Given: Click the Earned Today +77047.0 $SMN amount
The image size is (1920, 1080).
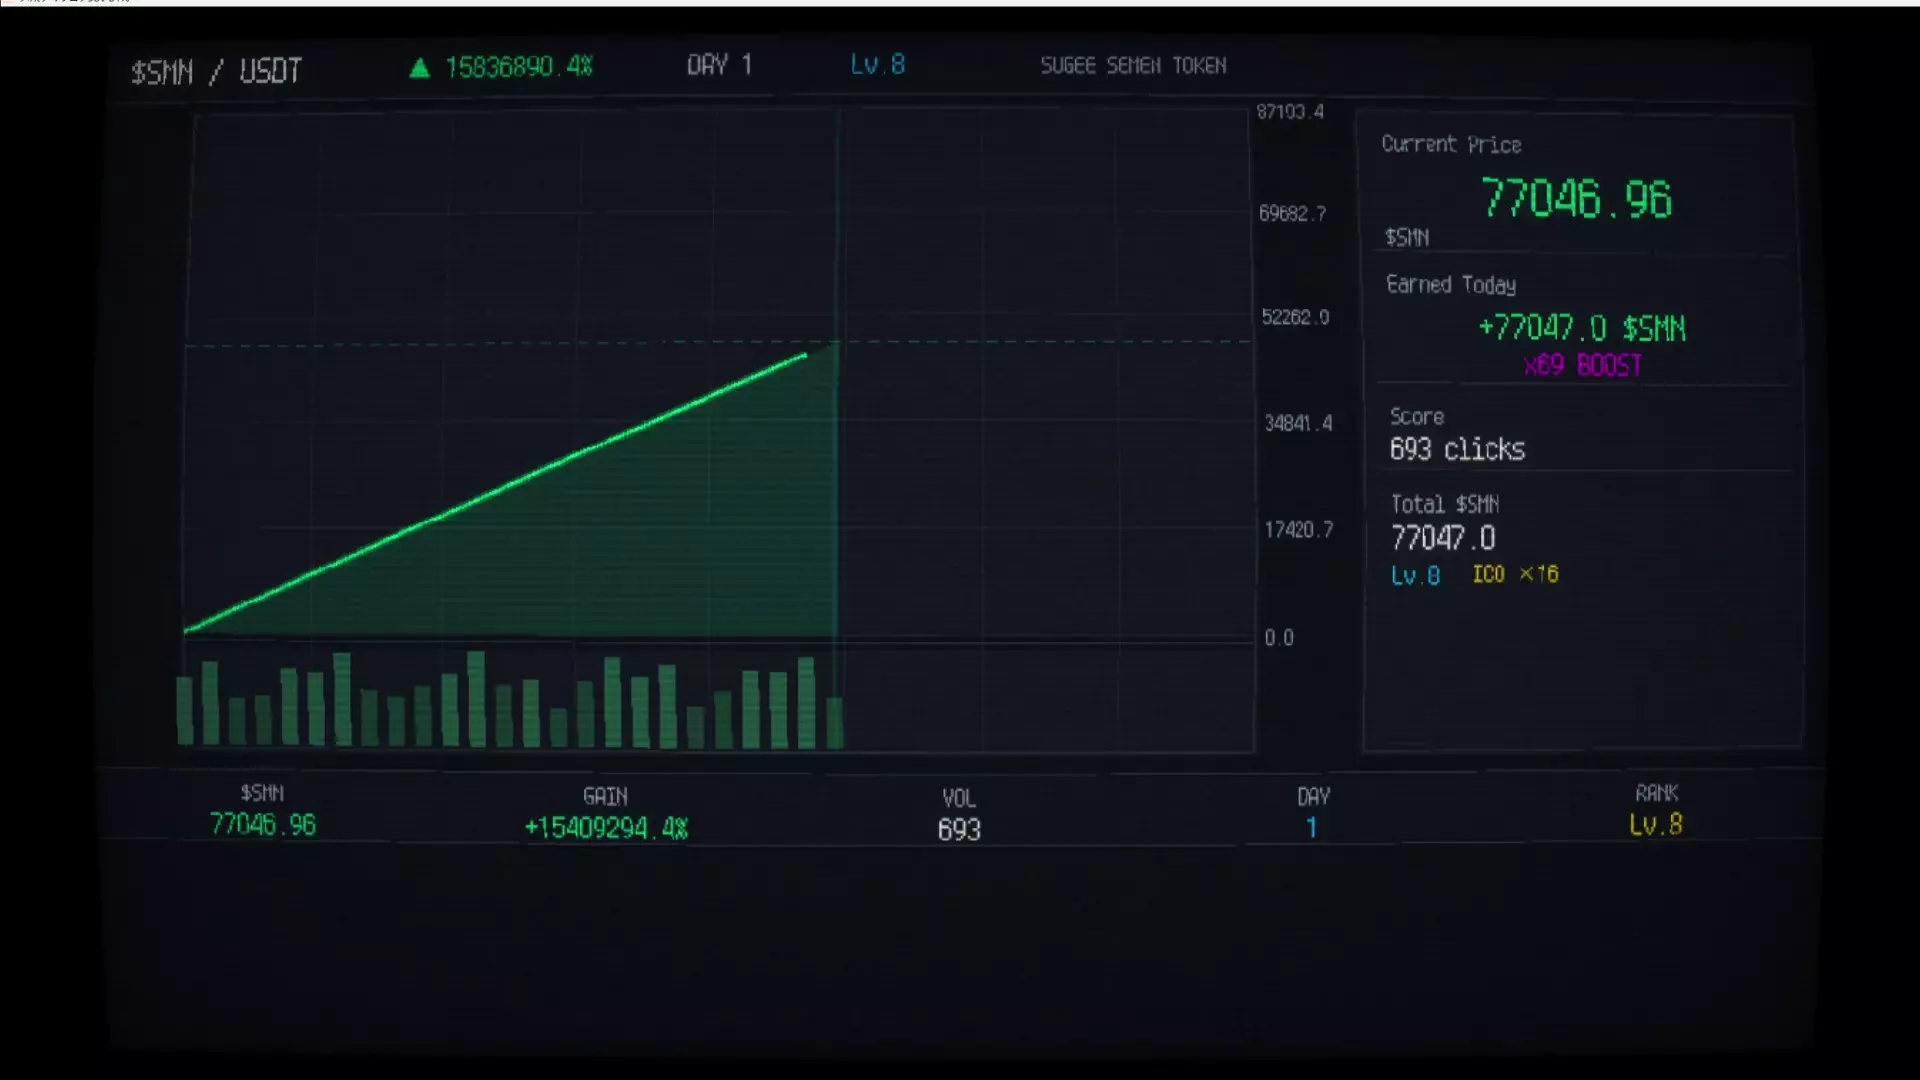Looking at the screenshot, I should [1581, 328].
